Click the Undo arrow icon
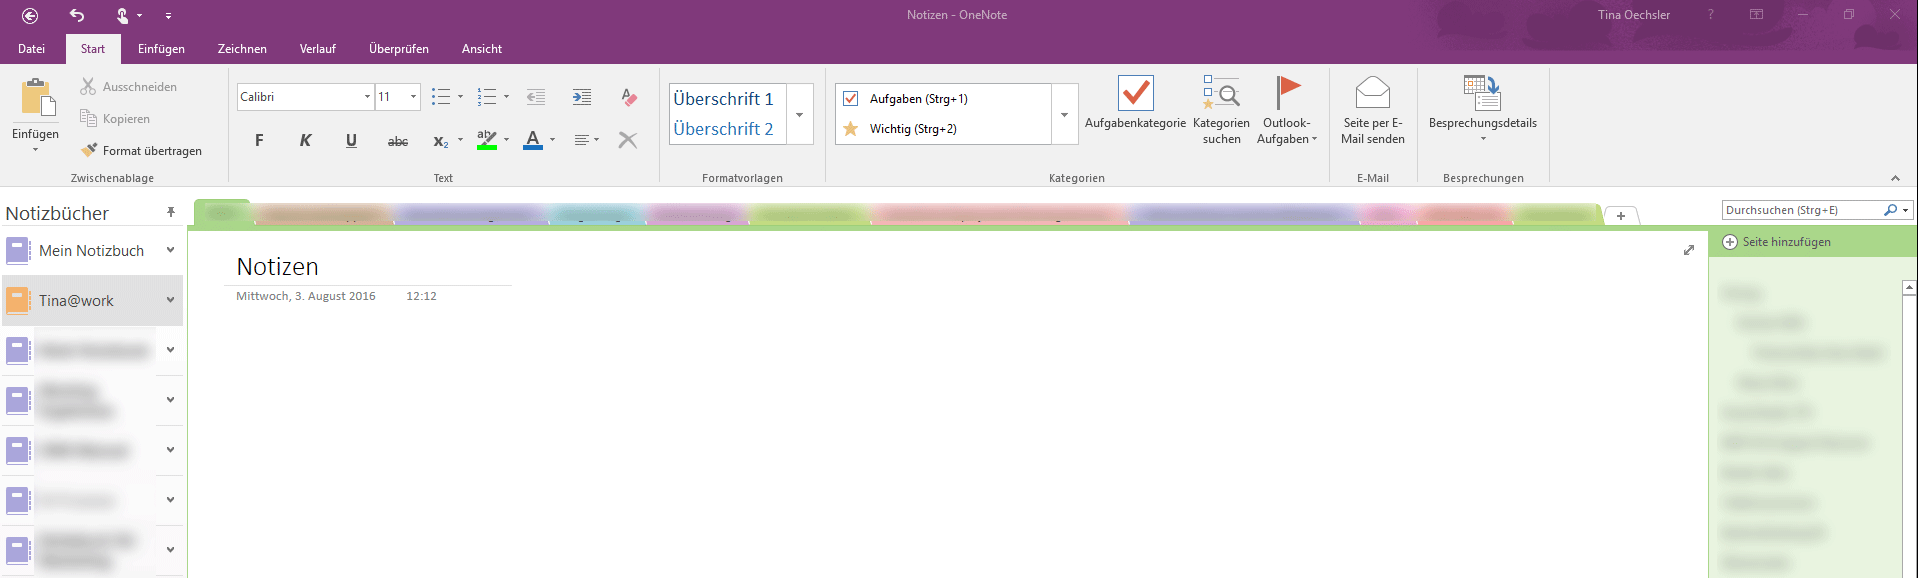This screenshot has height=578, width=1918. pos(77,15)
